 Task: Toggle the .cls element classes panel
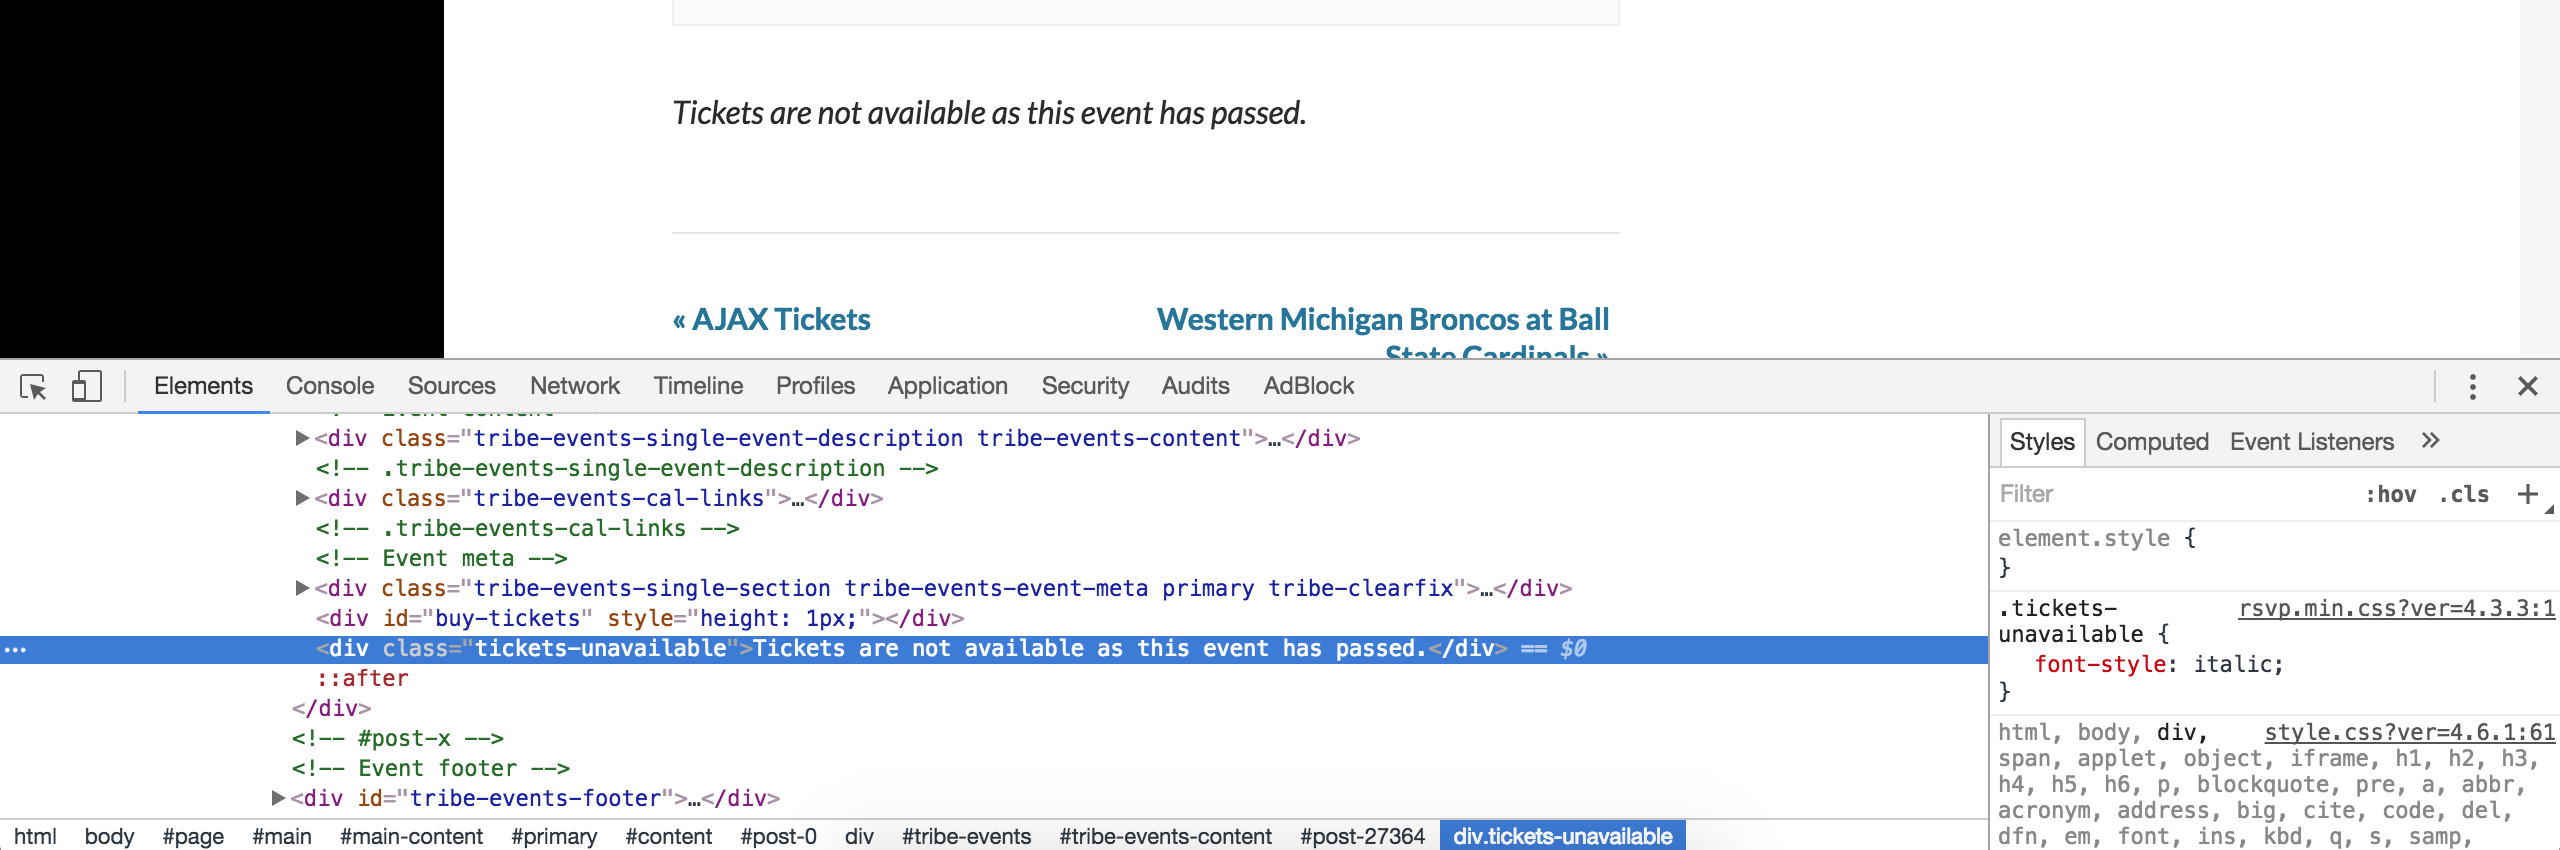tap(2464, 494)
